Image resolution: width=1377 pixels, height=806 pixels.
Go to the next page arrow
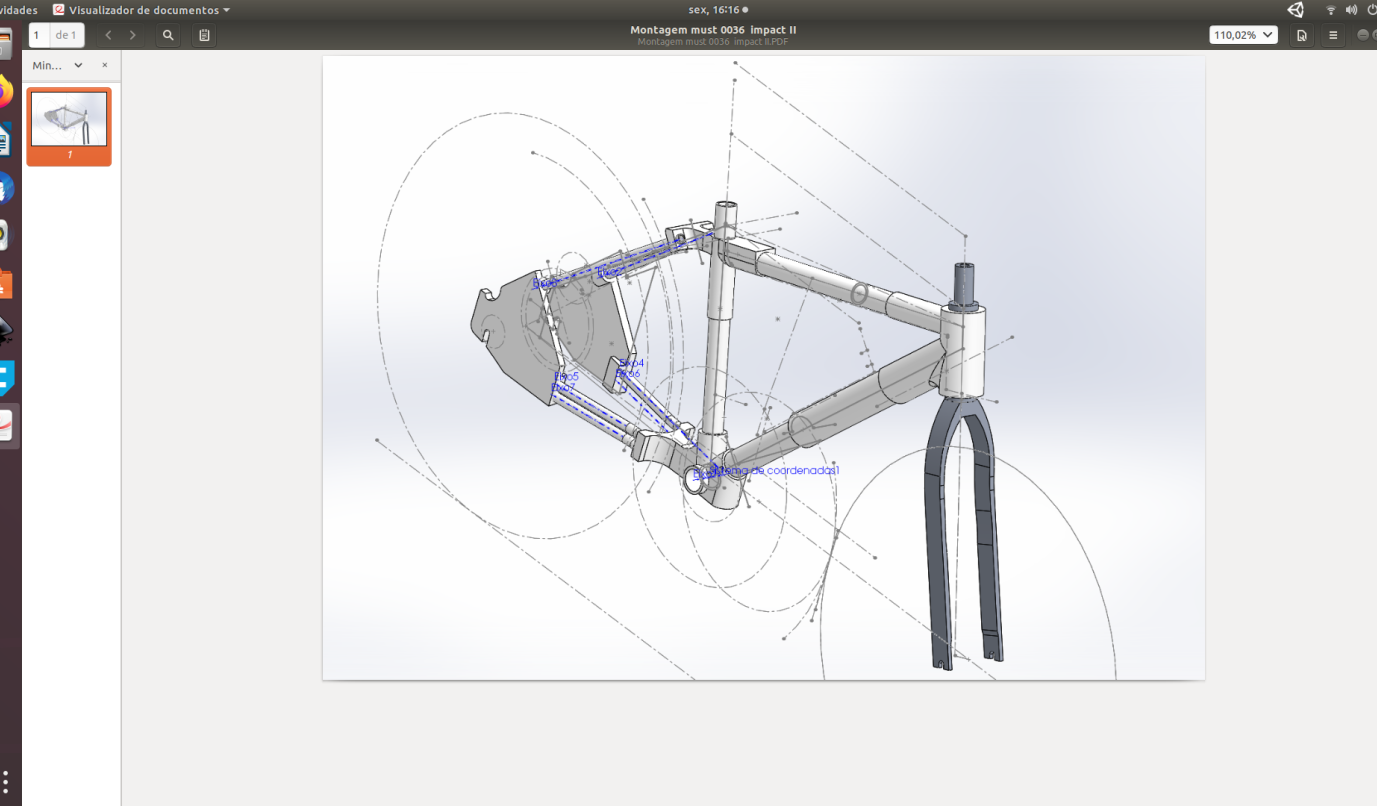[x=132, y=35]
